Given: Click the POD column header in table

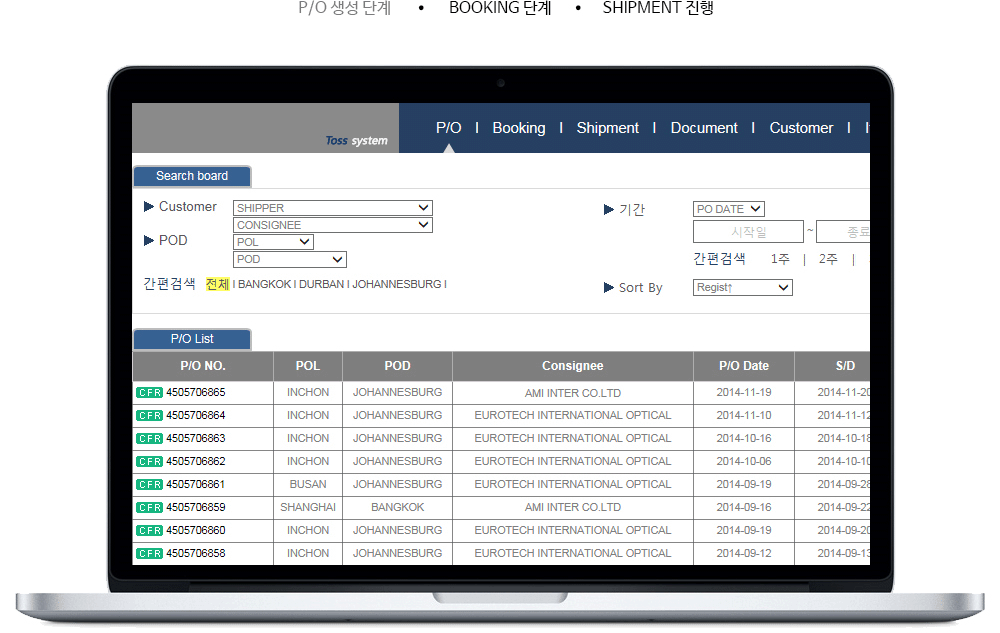Looking at the screenshot, I should pos(397,366).
